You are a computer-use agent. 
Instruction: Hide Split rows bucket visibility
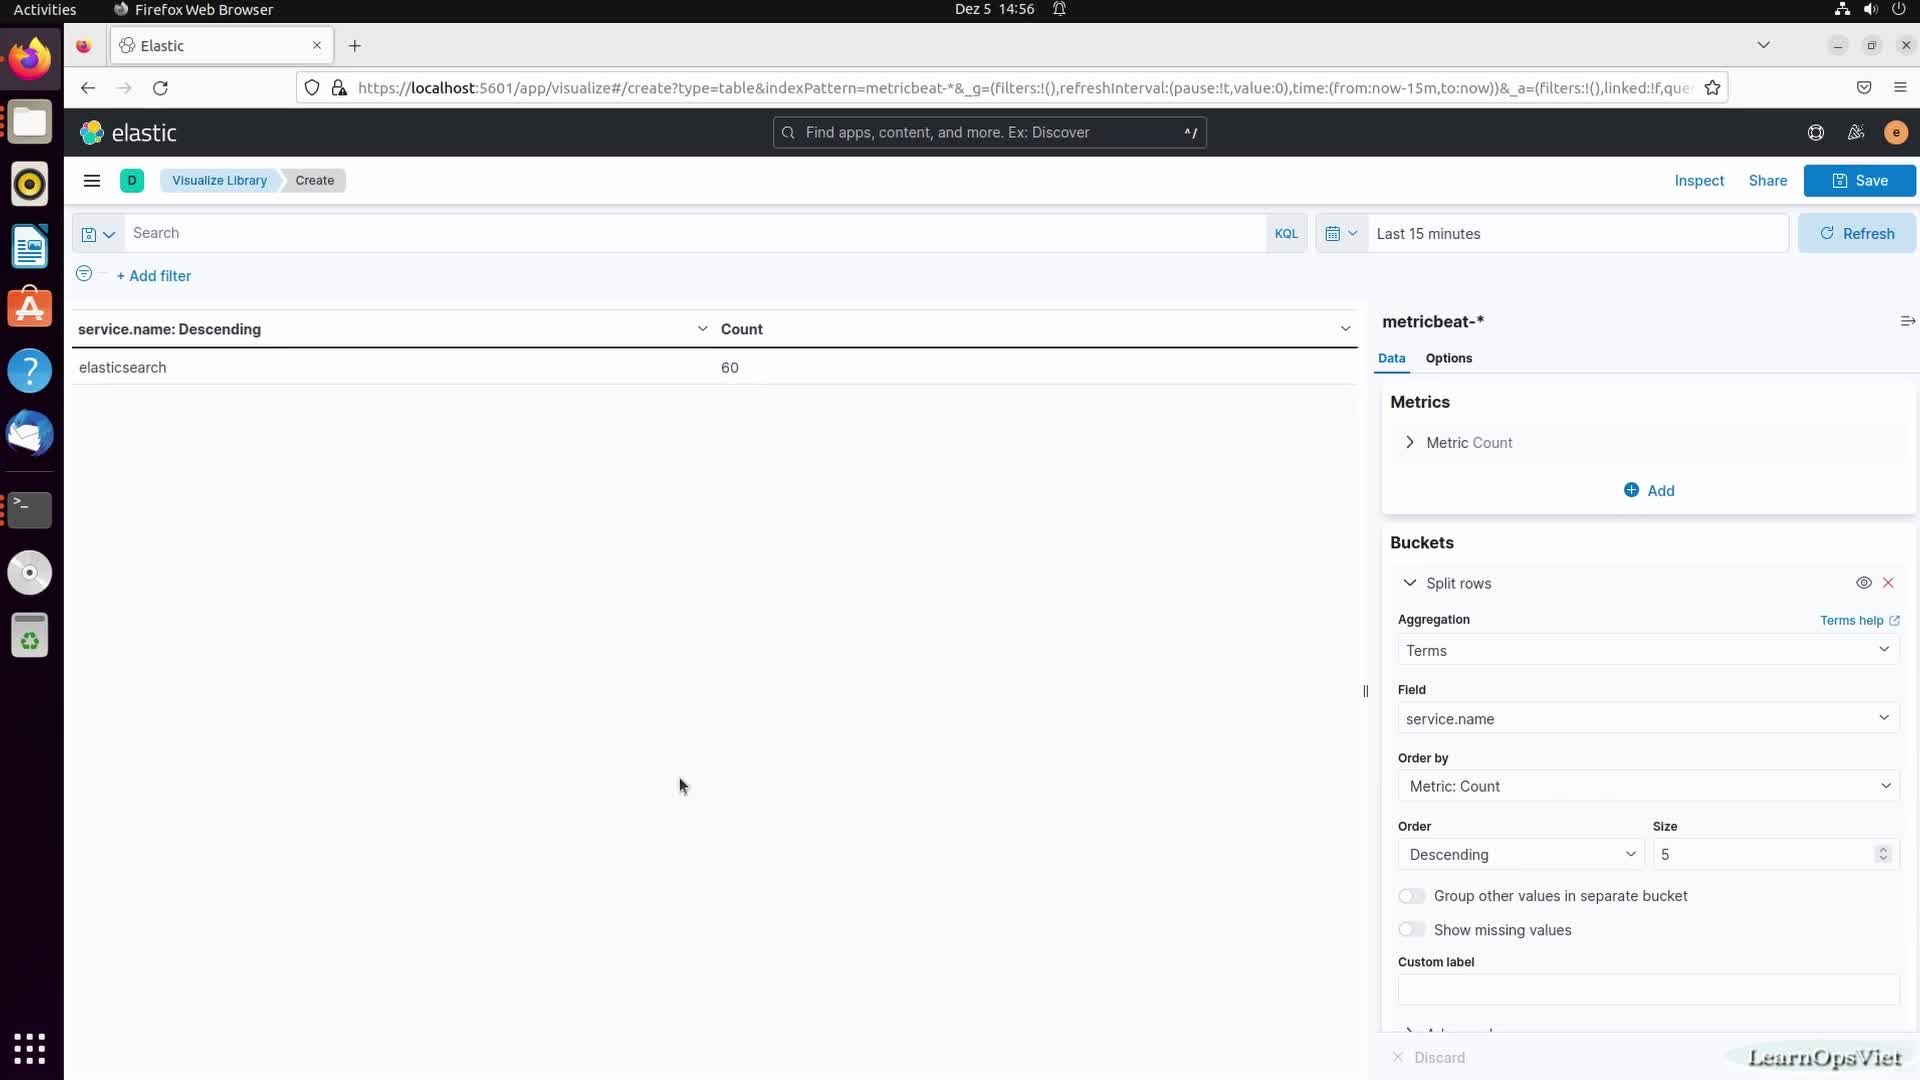click(1863, 583)
